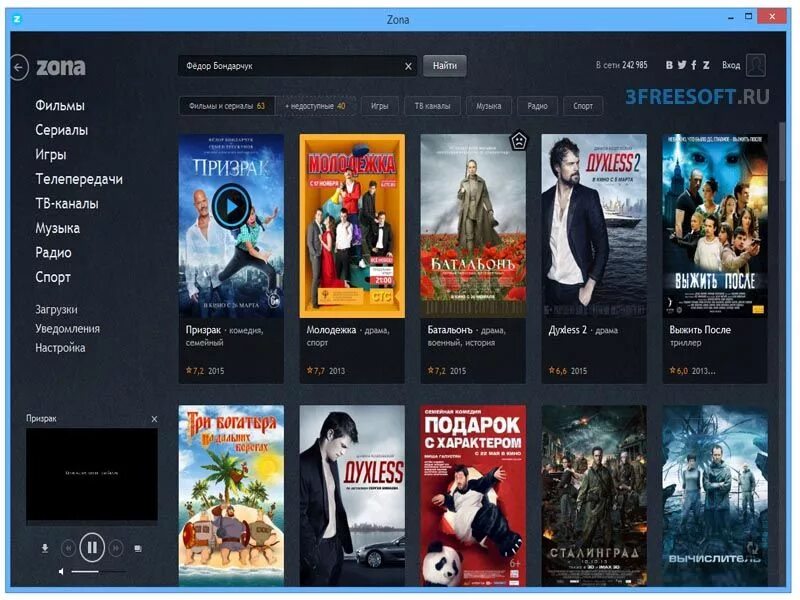Open the Facebook icon
Screen dimensions: 800x600
tap(694, 65)
